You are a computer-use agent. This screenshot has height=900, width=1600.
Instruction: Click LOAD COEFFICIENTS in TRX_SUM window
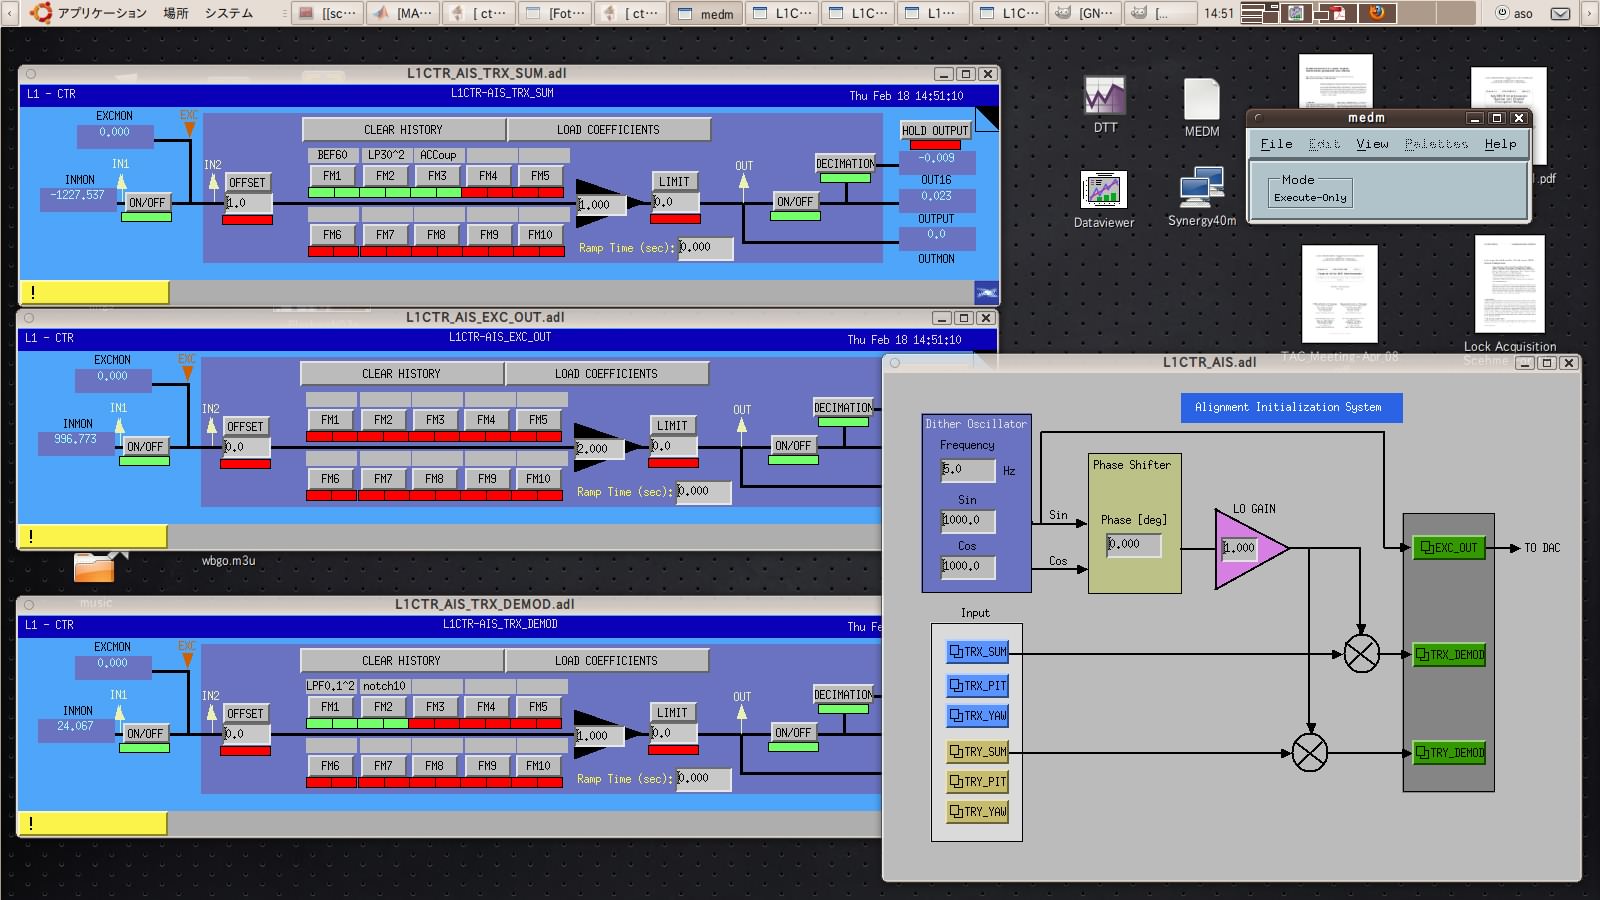pyautogui.click(x=608, y=129)
